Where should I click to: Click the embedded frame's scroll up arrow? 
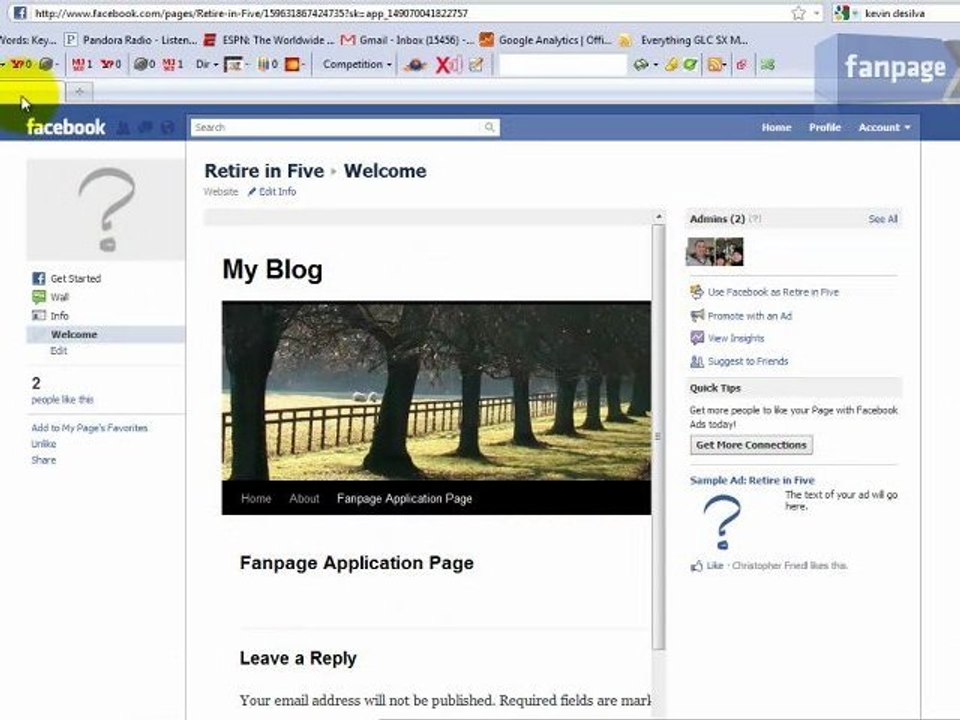pos(659,217)
